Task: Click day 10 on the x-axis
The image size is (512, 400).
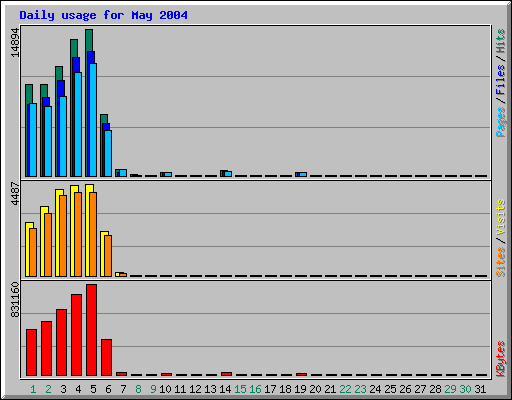Action: tap(165, 389)
